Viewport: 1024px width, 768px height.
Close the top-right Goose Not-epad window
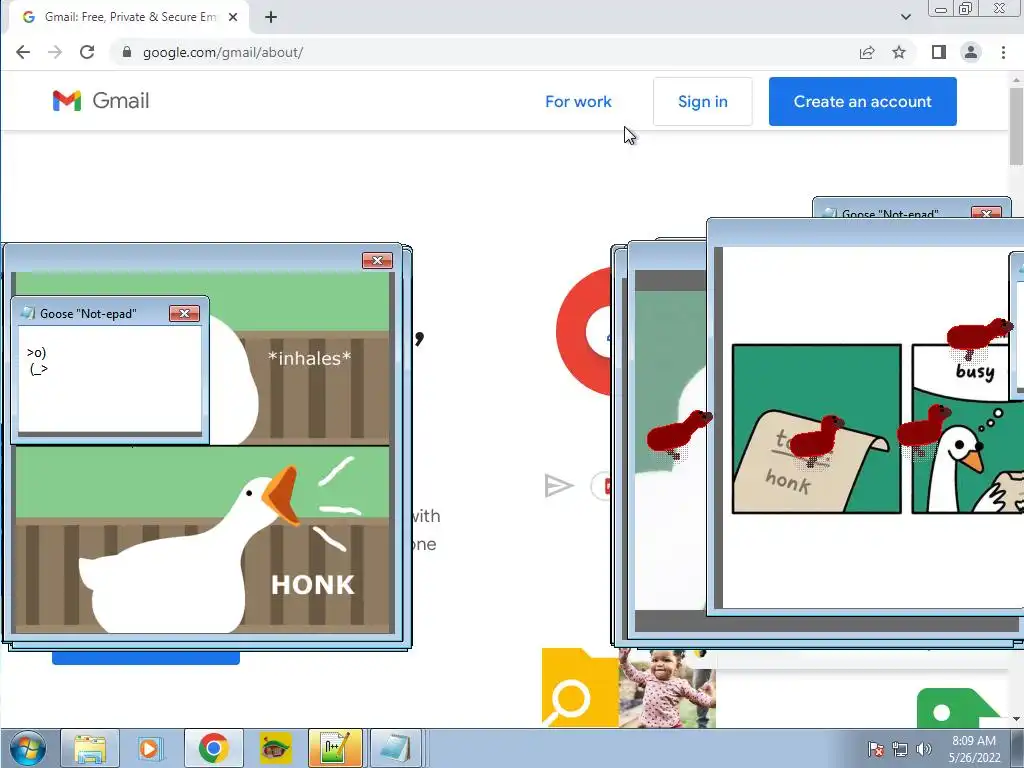tap(986, 214)
